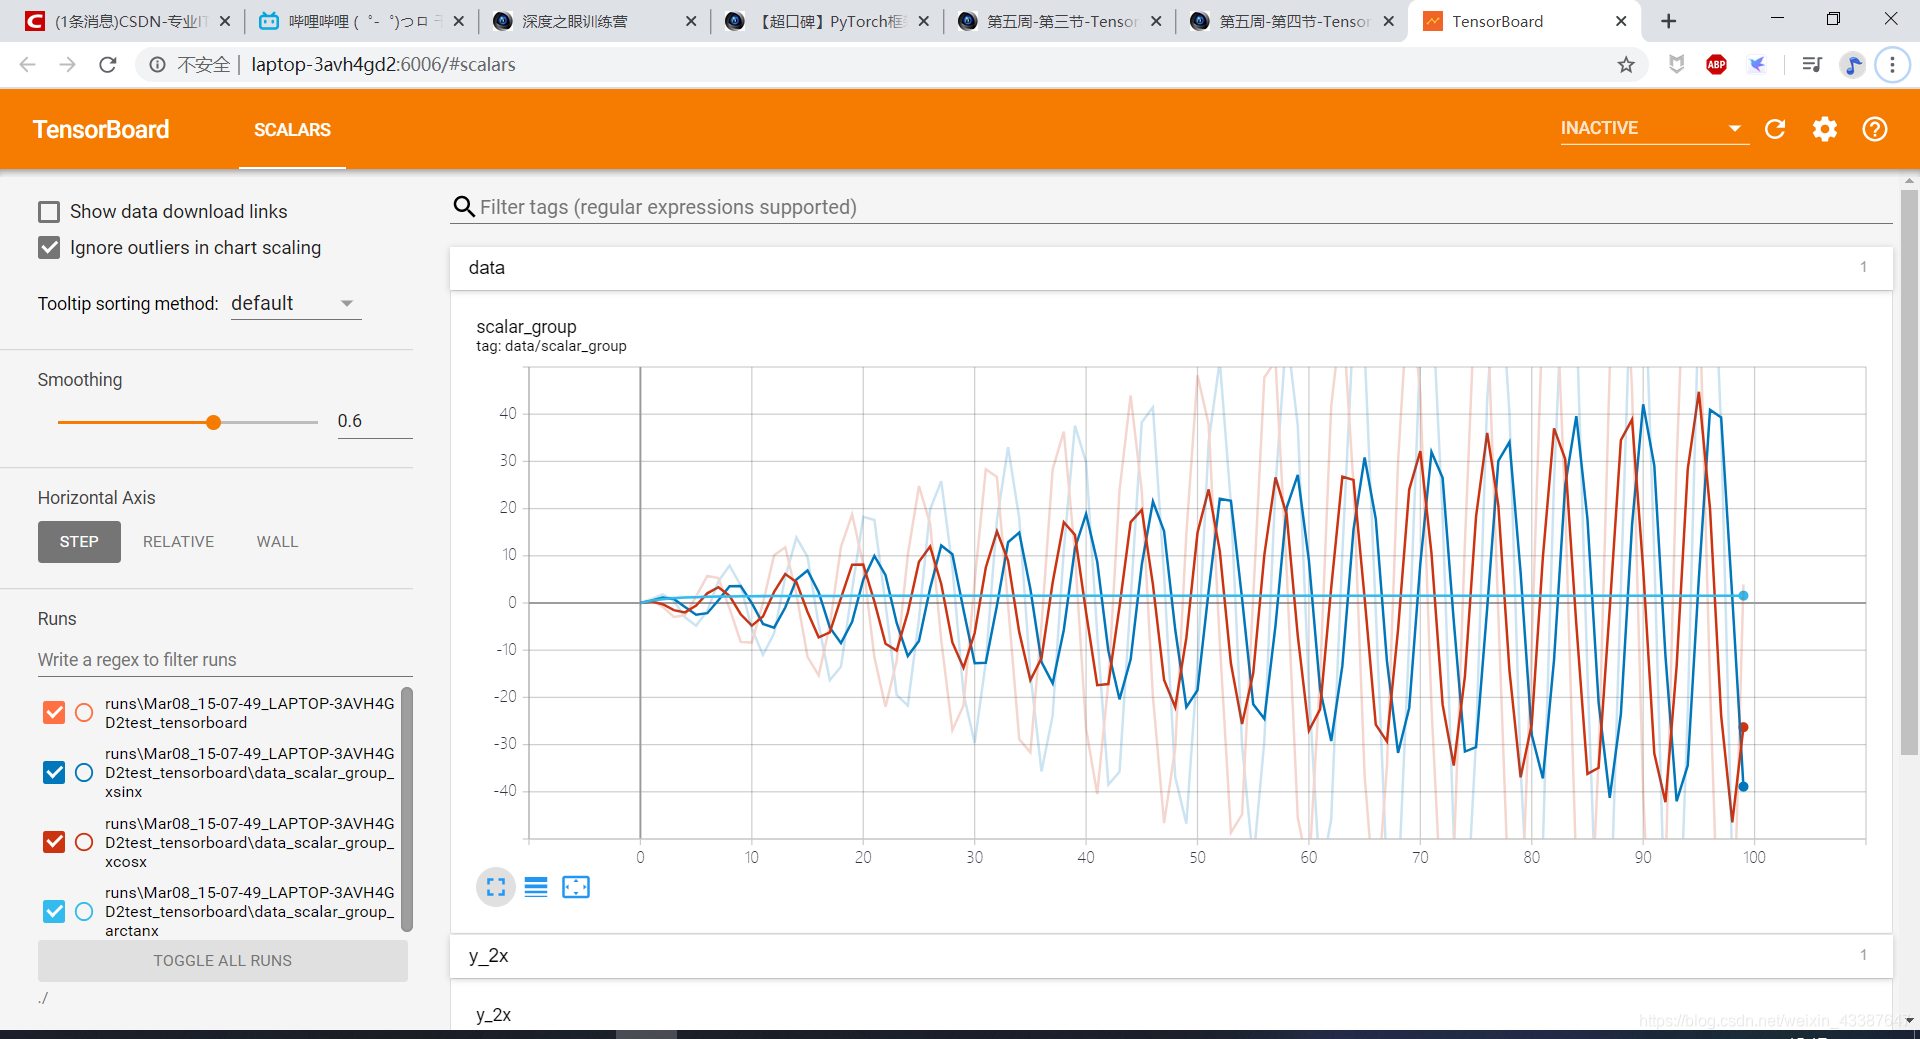Uncheck the arctanx run checkbox

[54, 911]
